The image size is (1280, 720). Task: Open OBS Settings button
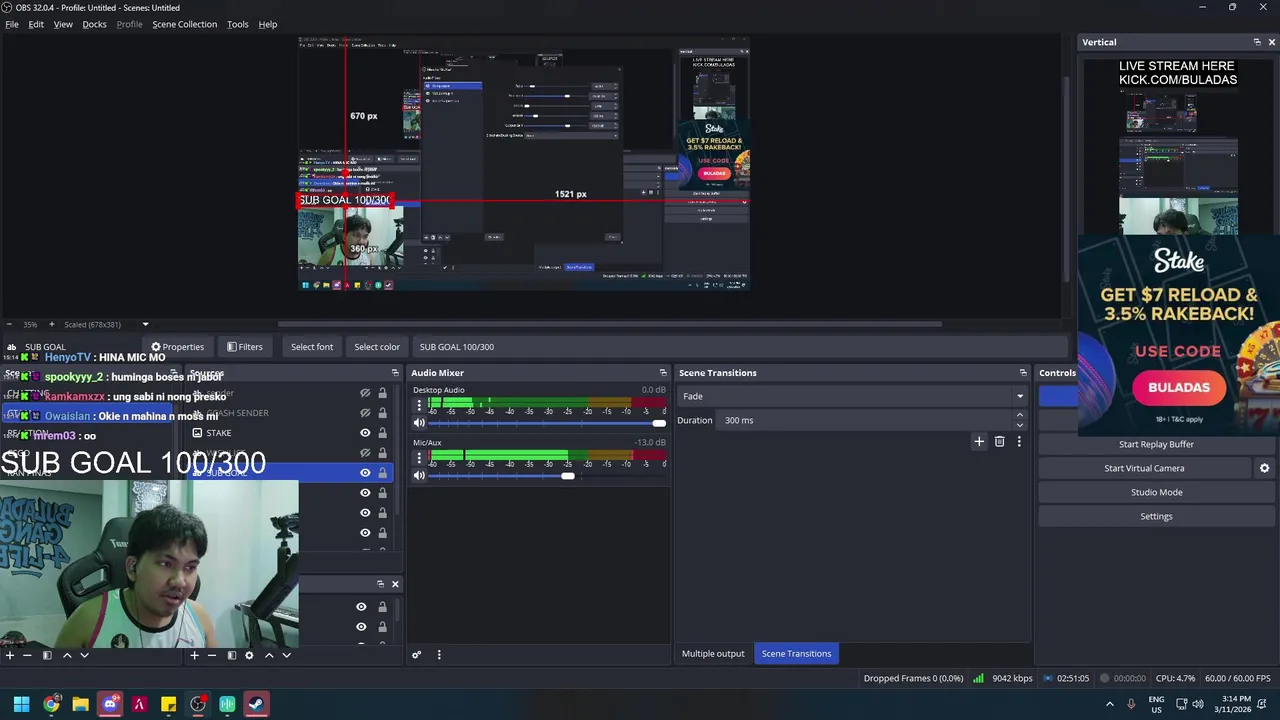(x=1156, y=516)
